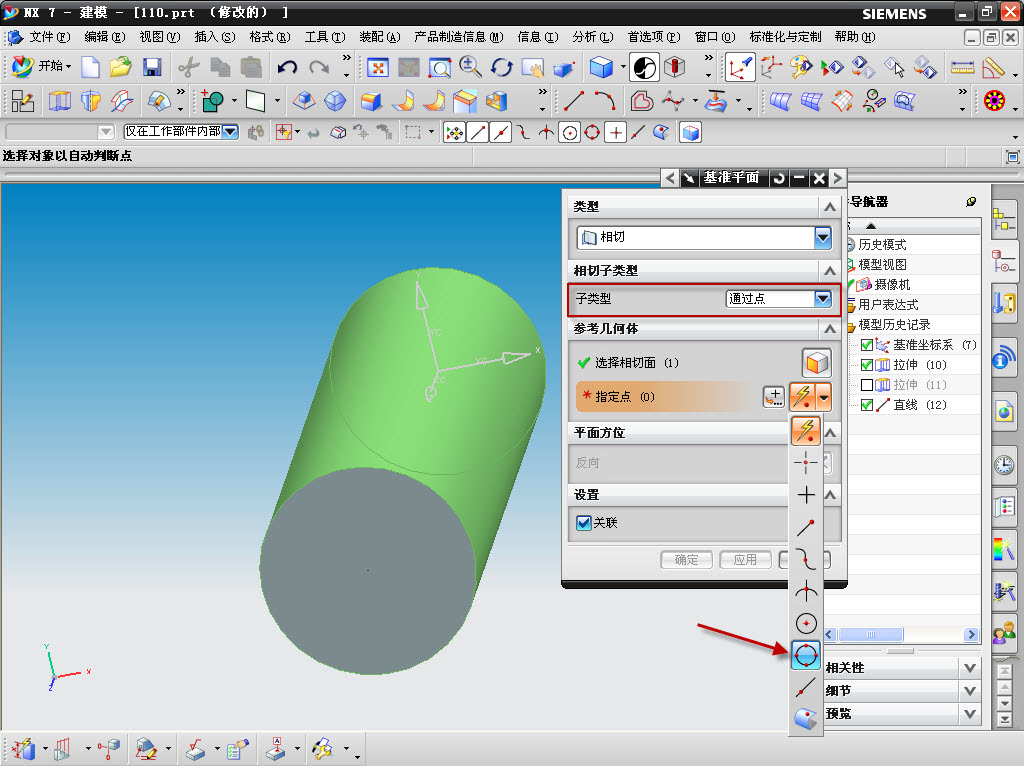
Task: Select the 用户表达式 tree node
Action: [x=888, y=304]
